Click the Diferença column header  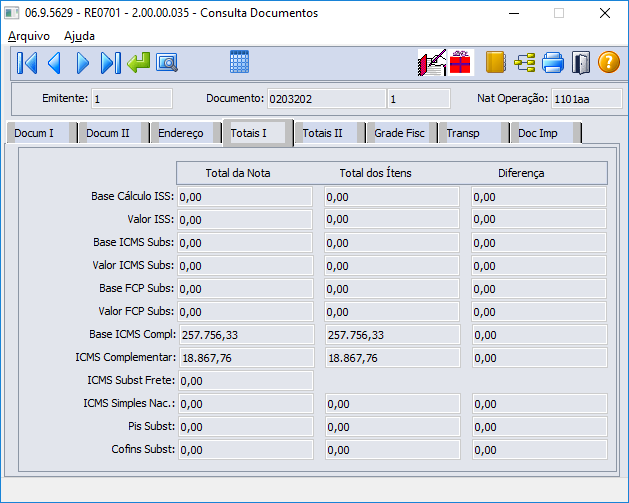pos(521,173)
